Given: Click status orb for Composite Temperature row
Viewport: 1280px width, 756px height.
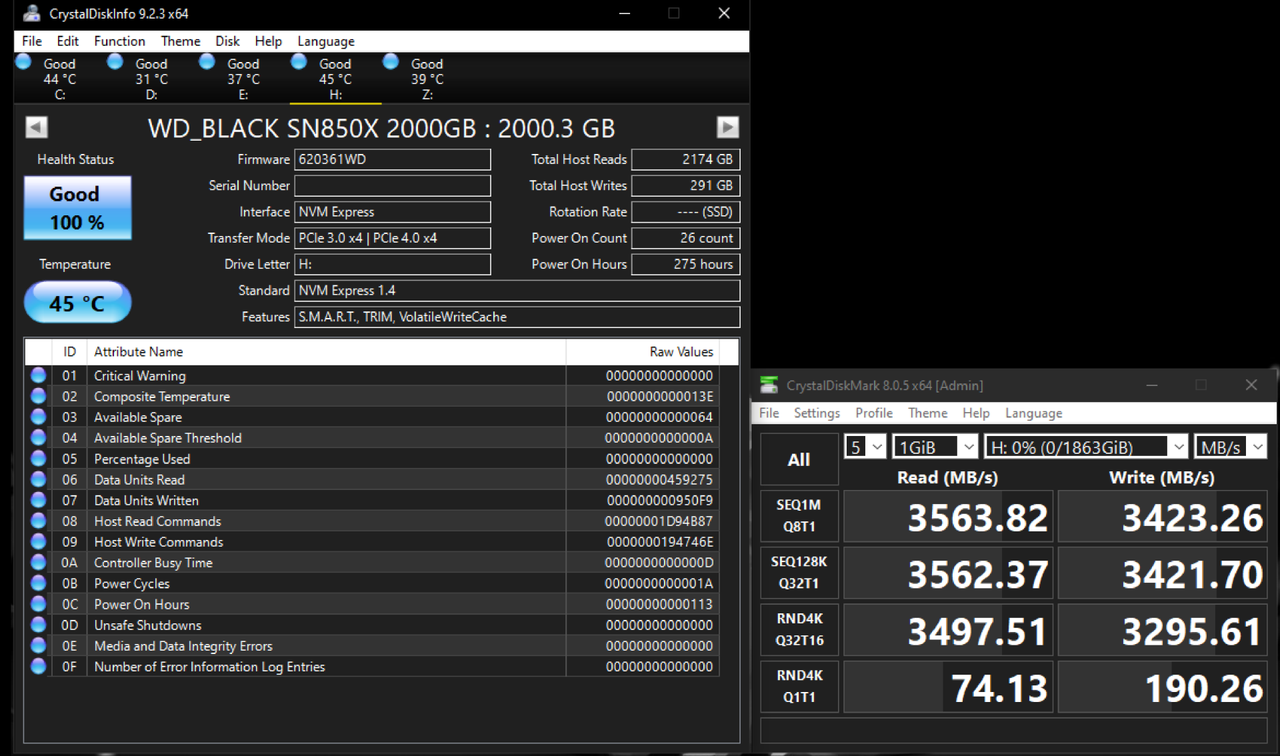Looking at the screenshot, I should point(38,396).
